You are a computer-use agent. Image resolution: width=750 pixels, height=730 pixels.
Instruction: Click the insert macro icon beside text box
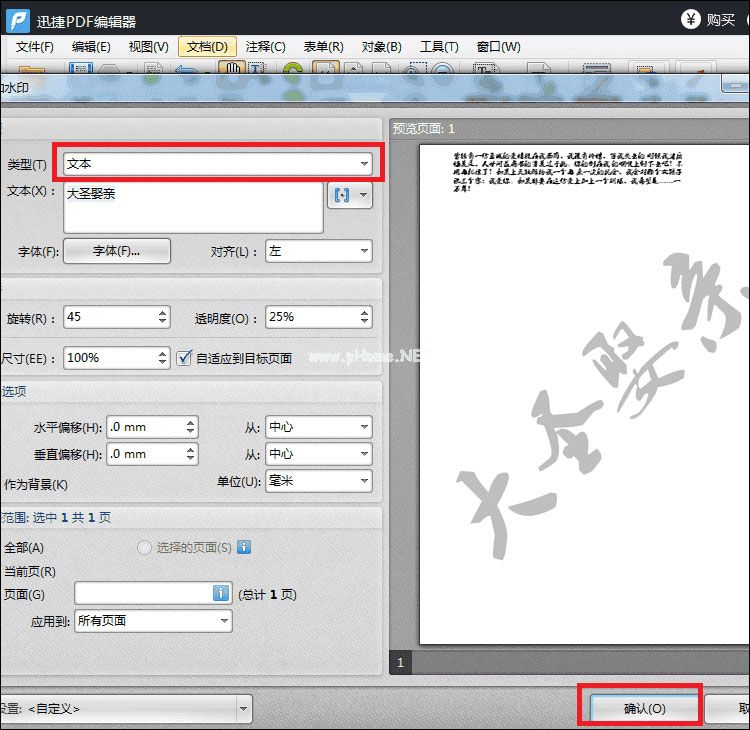pyautogui.click(x=342, y=195)
